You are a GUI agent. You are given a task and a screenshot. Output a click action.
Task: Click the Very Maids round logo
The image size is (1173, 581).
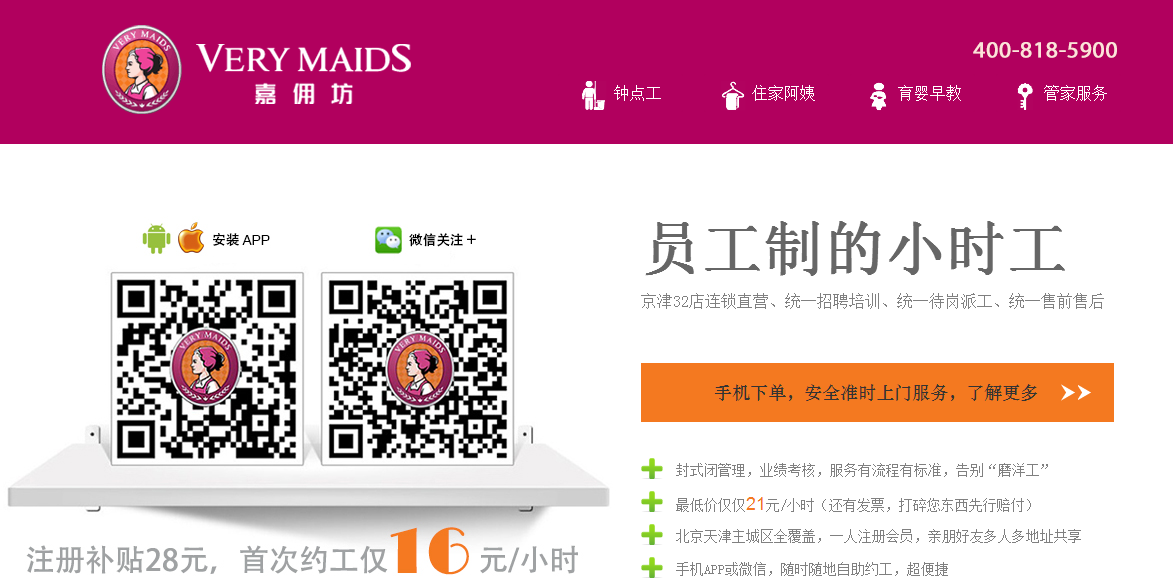[141, 70]
